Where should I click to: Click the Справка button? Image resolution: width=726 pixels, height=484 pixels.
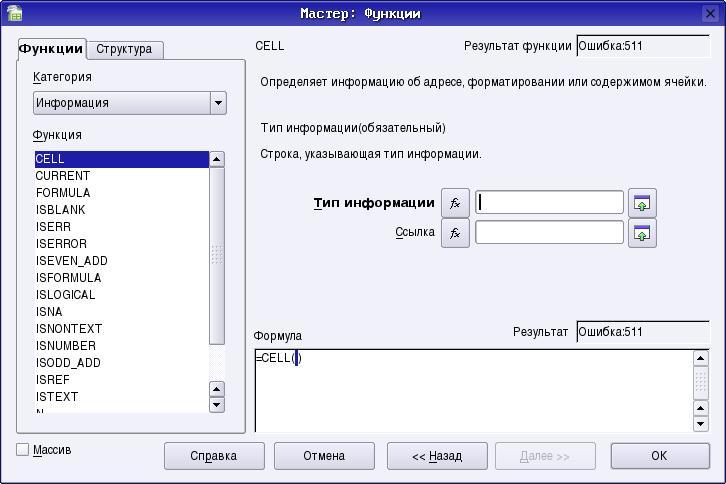pos(214,456)
